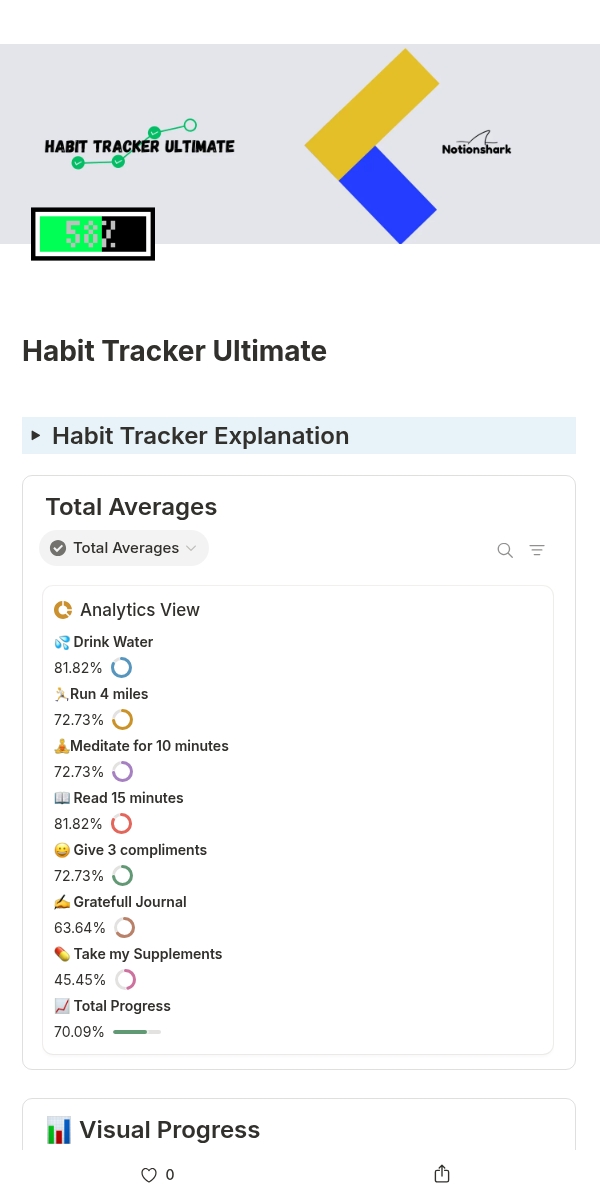Viewport: 600px width, 1200px height.
Task: Click the heart like icon
Action: (x=149, y=1175)
